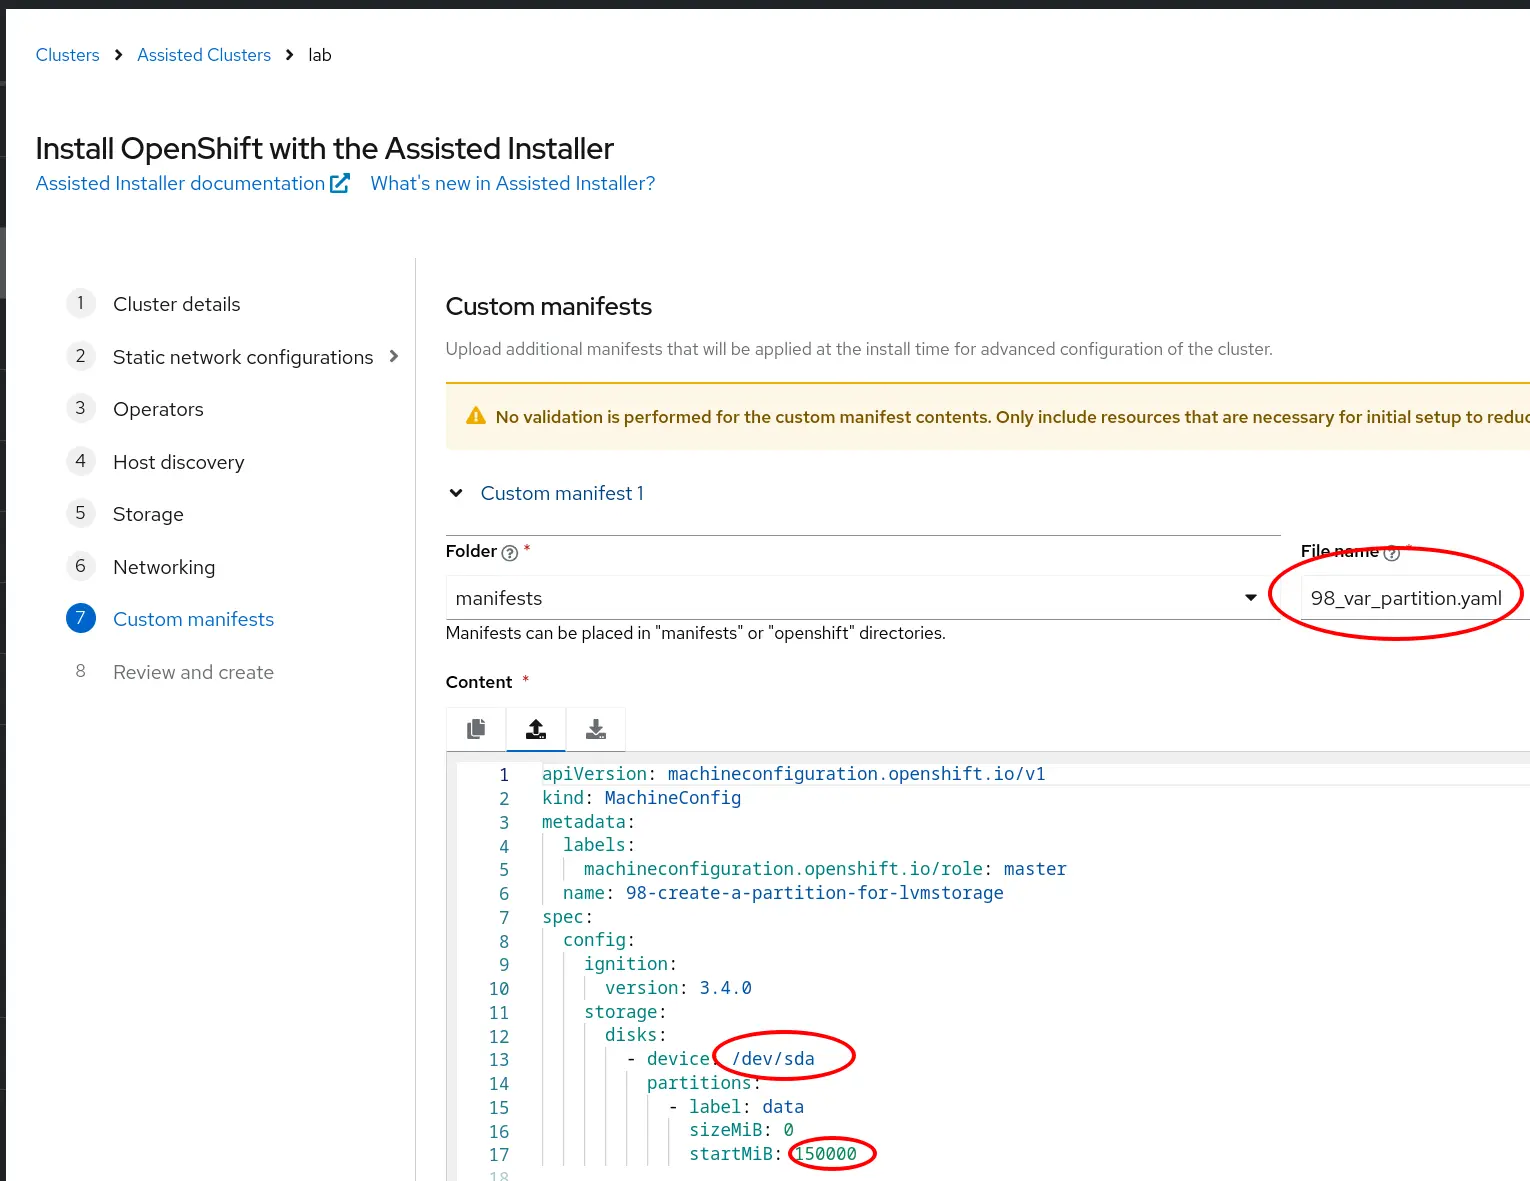Click the 'metadata:' line in editor

click(588, 822)
